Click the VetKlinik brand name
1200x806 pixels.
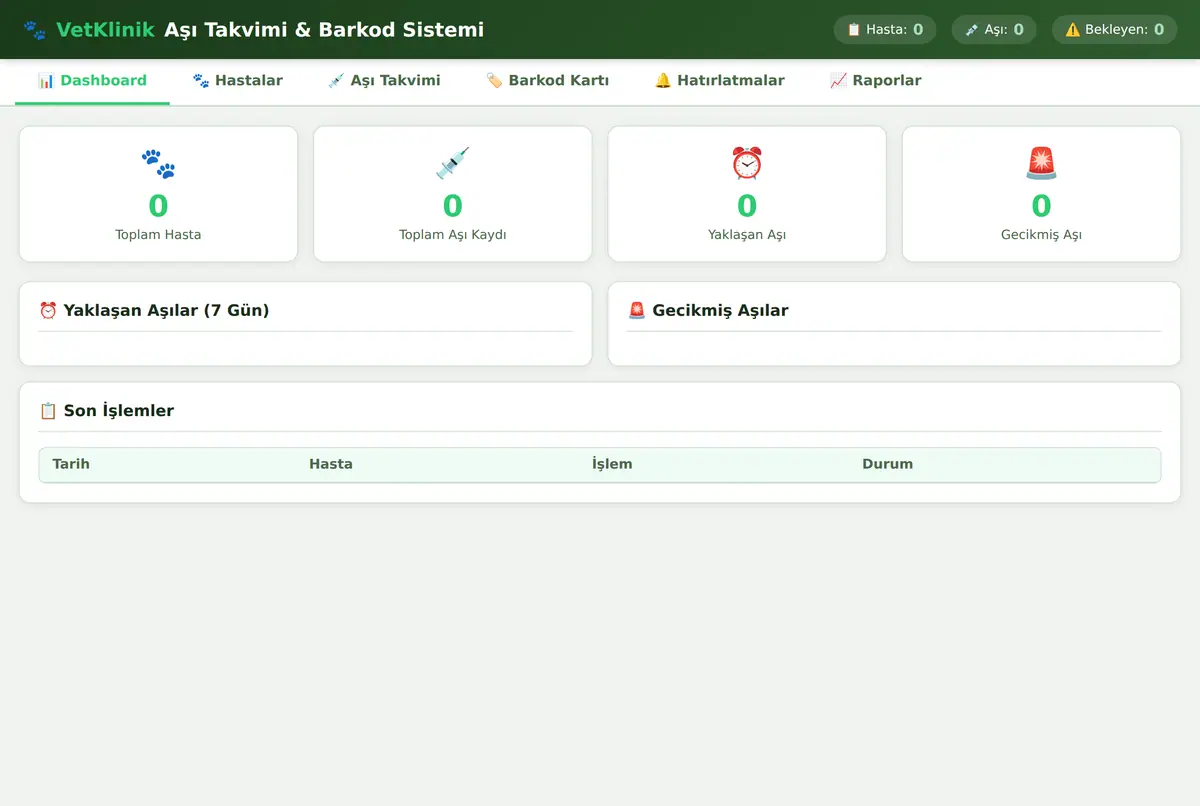(106, 30)
